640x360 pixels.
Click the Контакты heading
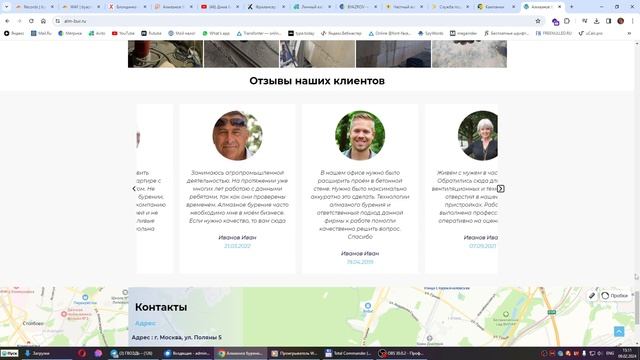[x=161, y=307]
